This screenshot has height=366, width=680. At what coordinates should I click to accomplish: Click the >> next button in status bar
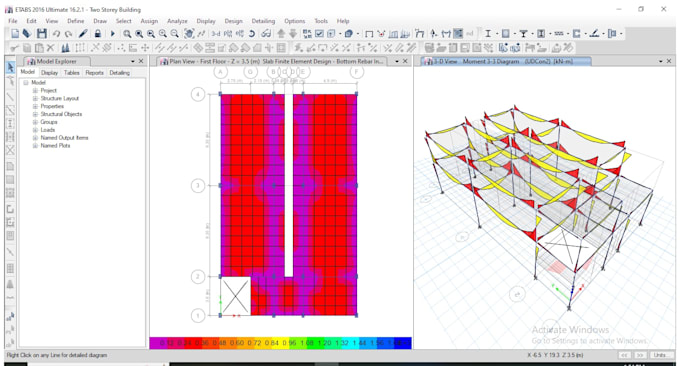pyautogui.click(x=640, y=355)
